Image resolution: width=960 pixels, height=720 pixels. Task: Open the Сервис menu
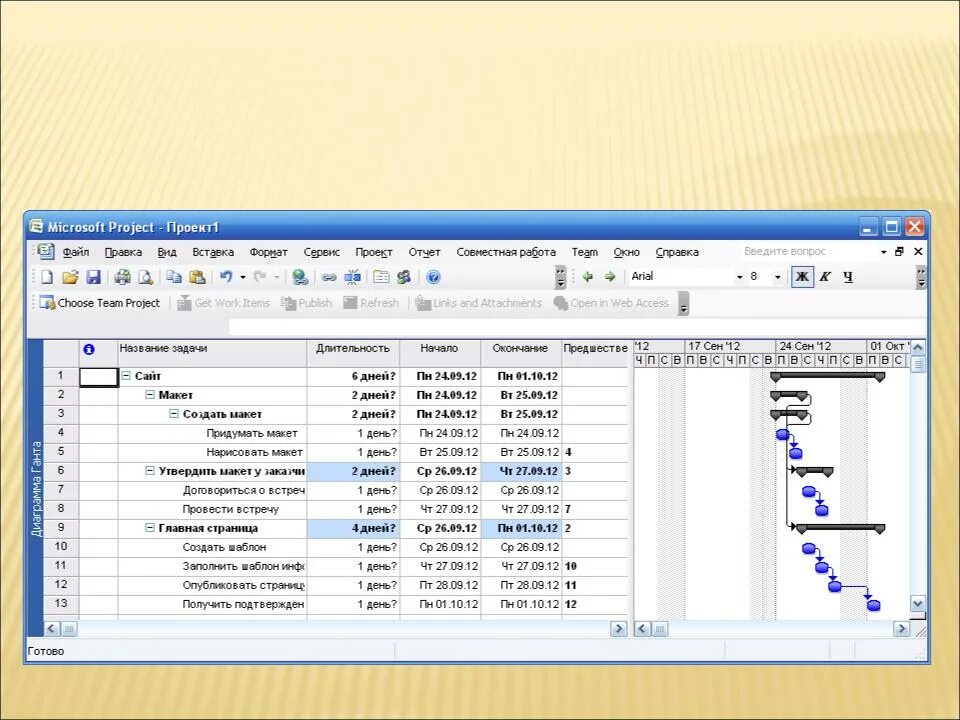321,252
